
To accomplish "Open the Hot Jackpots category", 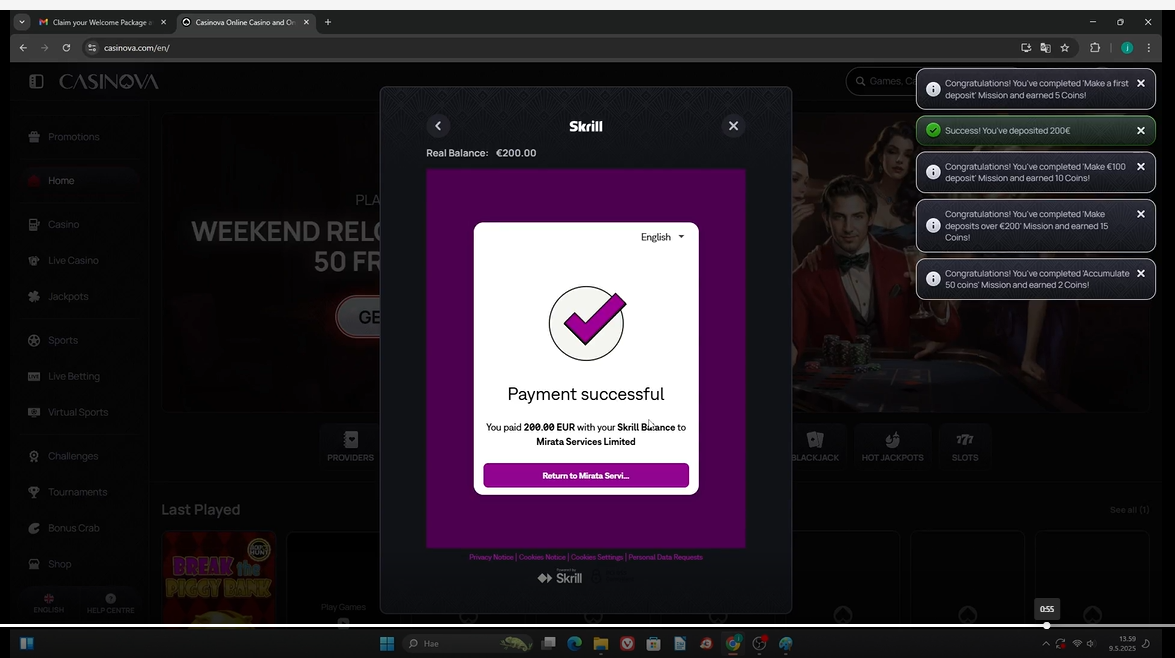I will click(x=892, y=445).
